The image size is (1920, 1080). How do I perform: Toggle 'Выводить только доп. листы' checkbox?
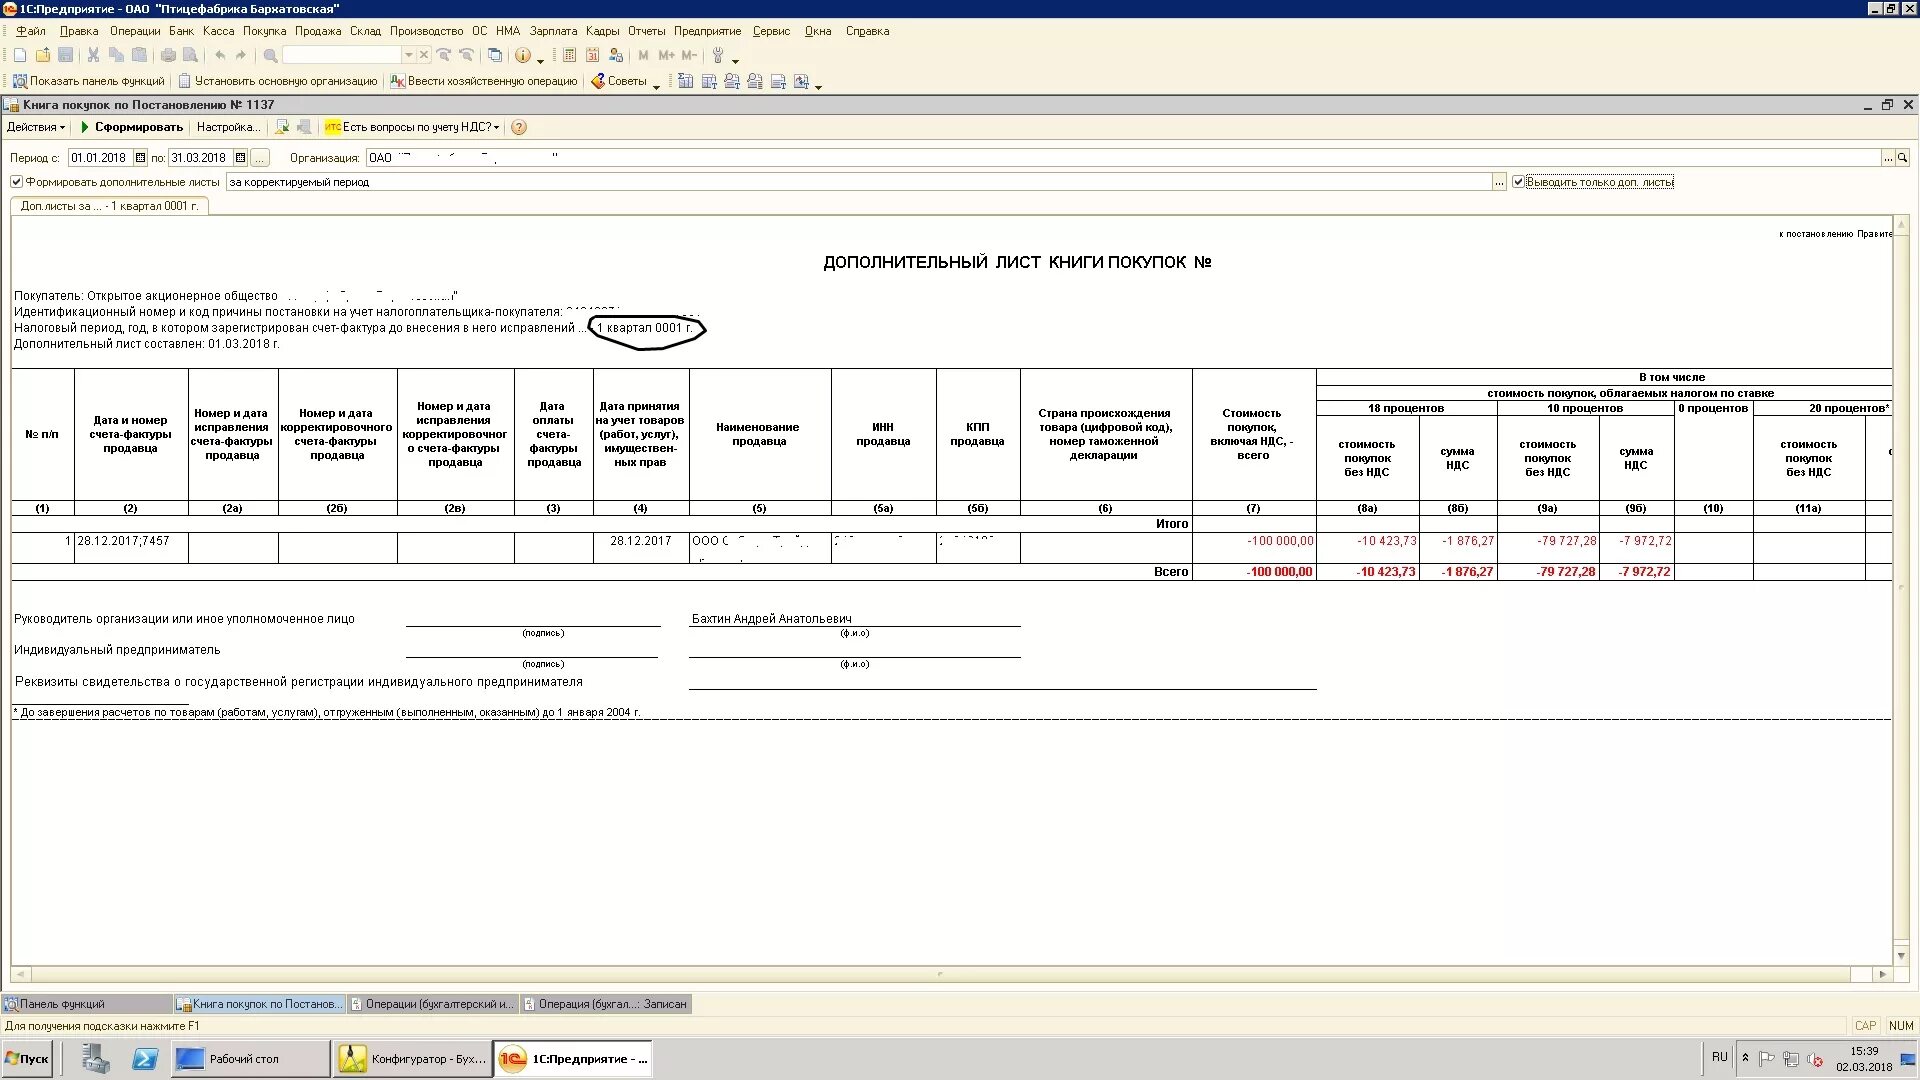(x=1518, y=182)
